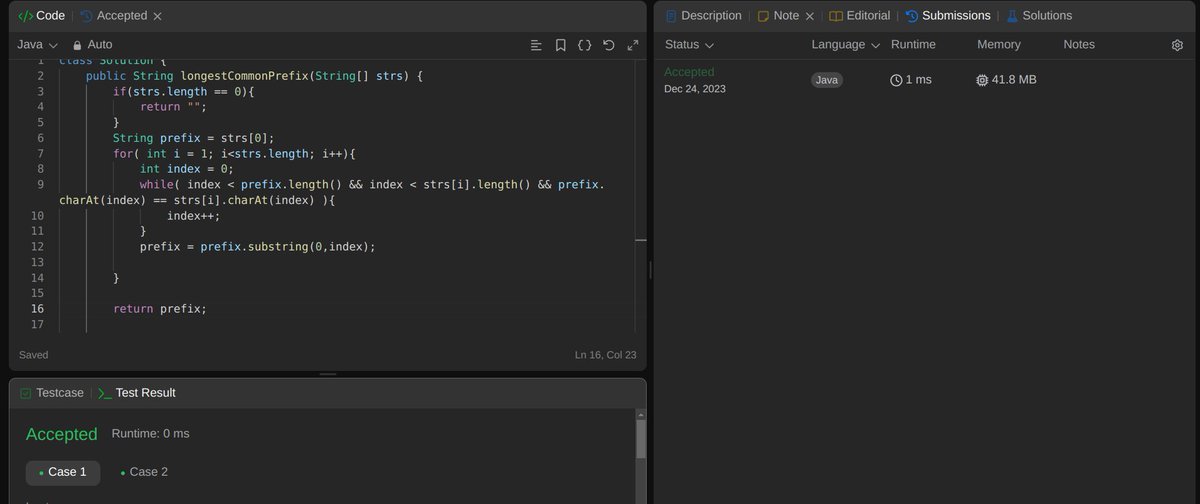Click the longestCommonPrefix method signature
The width and height of the screenshot is (1200, 504).
point(255,76)
